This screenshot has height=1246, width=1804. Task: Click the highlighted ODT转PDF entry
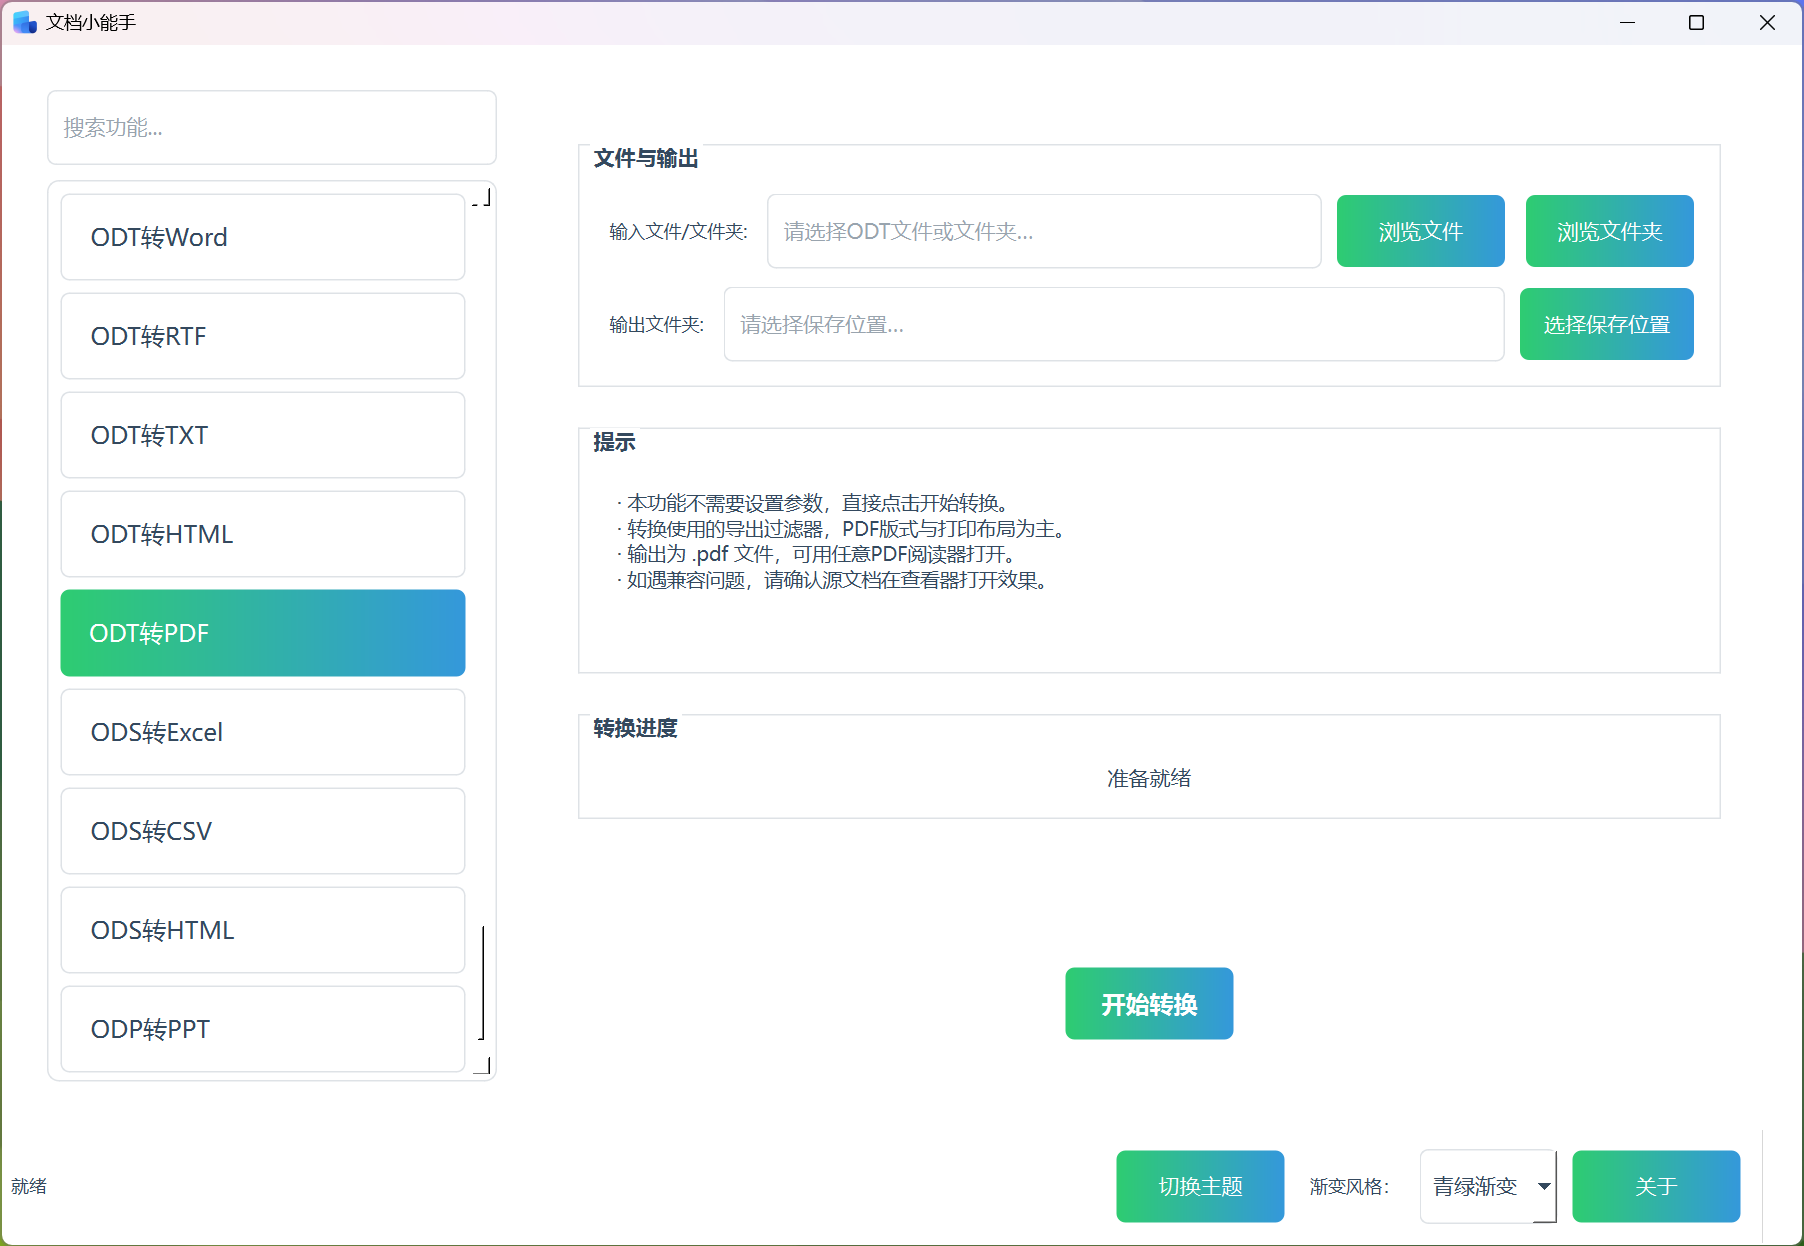[262, 633]
